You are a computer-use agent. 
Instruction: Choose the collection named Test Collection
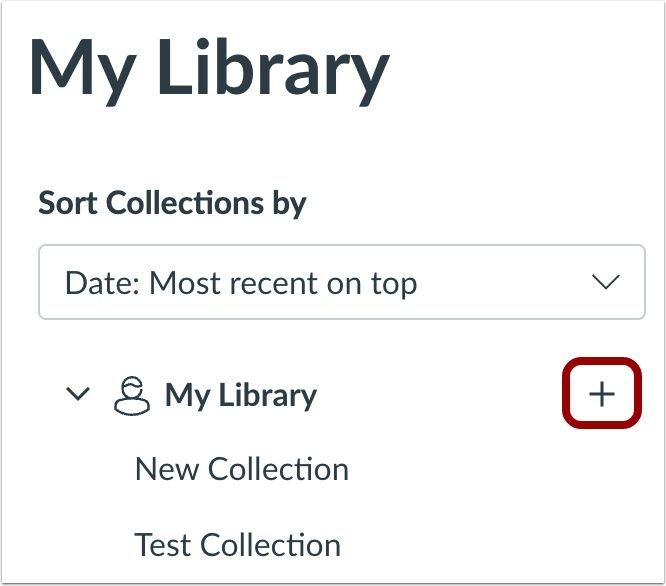[237, 545]
